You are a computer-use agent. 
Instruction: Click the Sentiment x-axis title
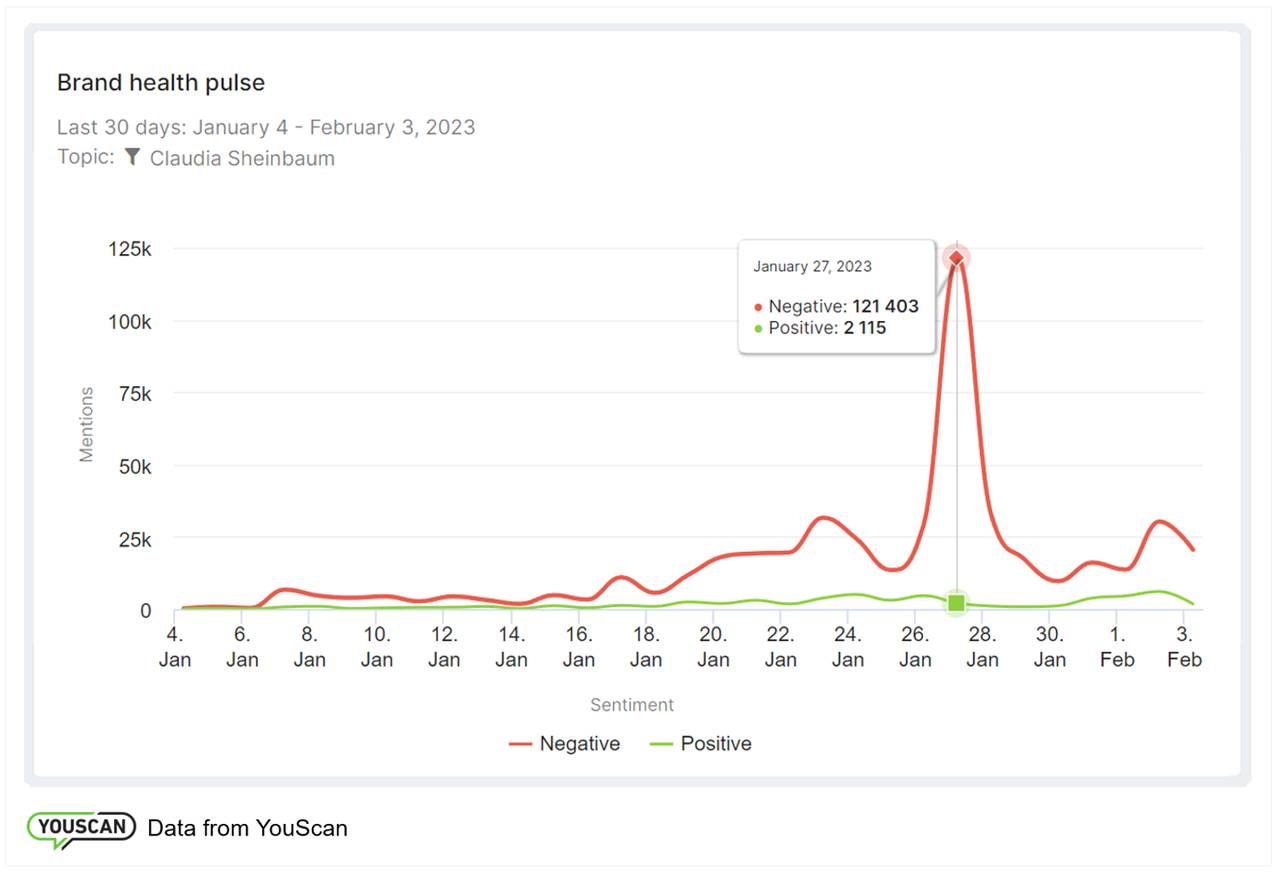pos(632,705)
